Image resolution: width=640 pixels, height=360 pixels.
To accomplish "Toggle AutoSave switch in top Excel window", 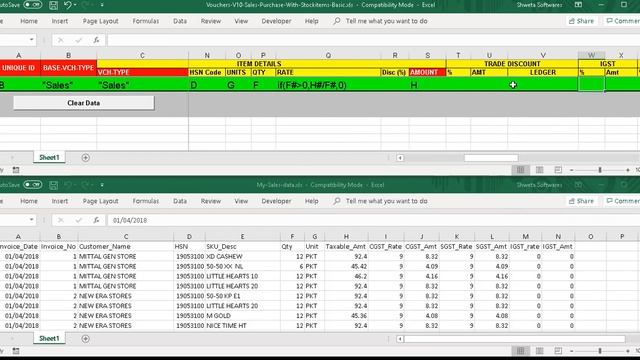I will (x=33, y=5).
